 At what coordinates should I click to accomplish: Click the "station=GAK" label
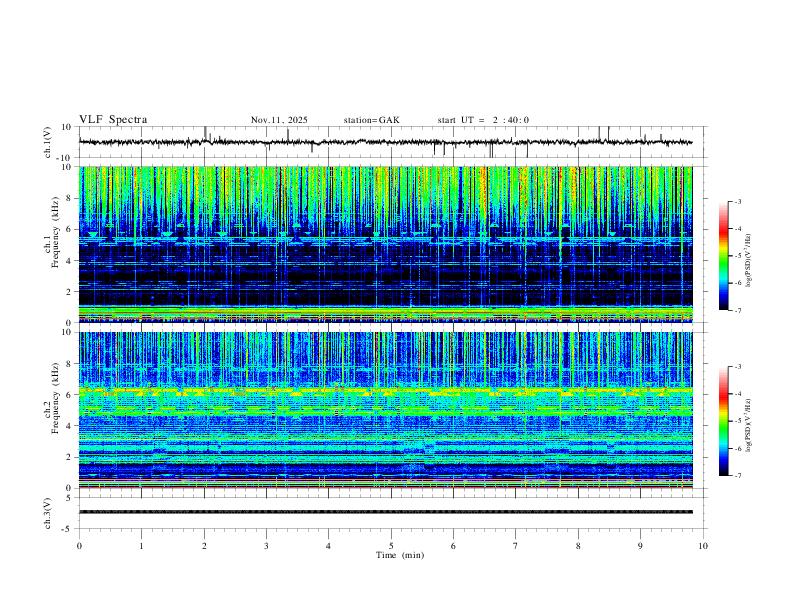372,120
